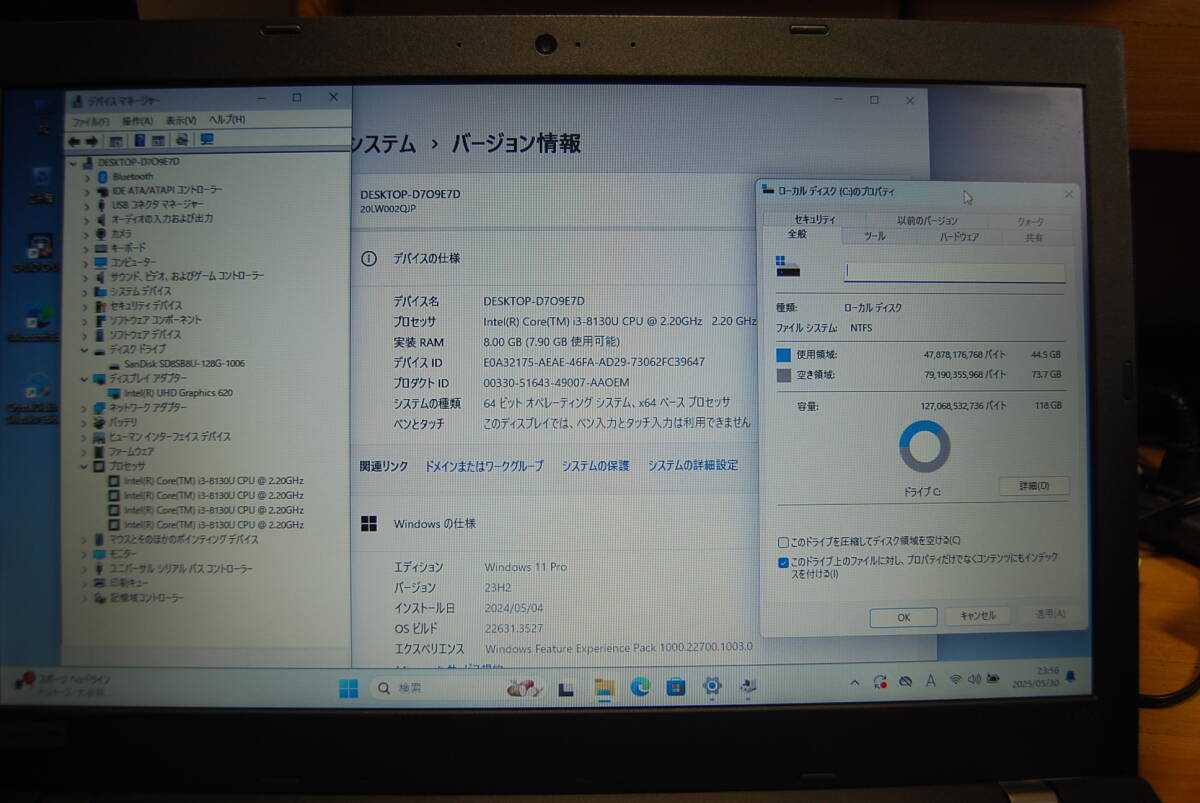Click the 詳細(D) button
The image size is (1200, 803).
(x=1034, y=486)
